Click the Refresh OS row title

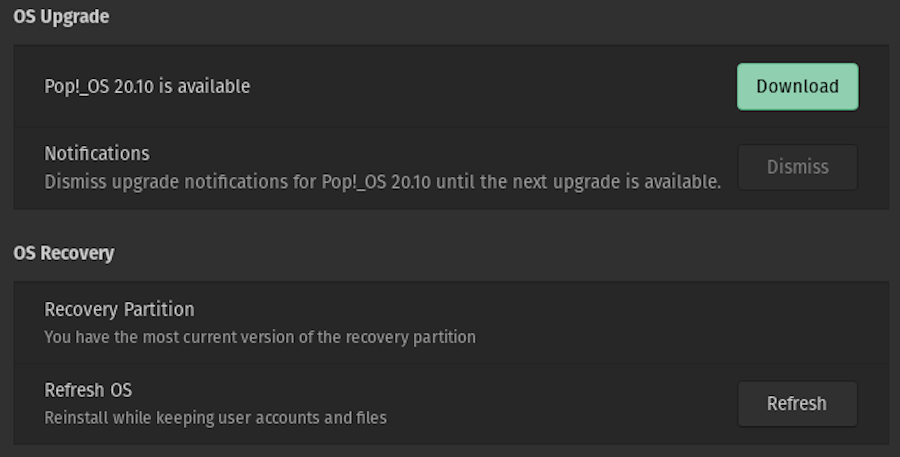tap(88, 390)
